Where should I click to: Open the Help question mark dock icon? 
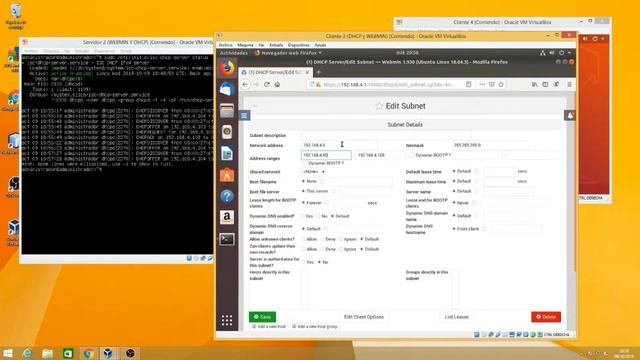[227, 196]
